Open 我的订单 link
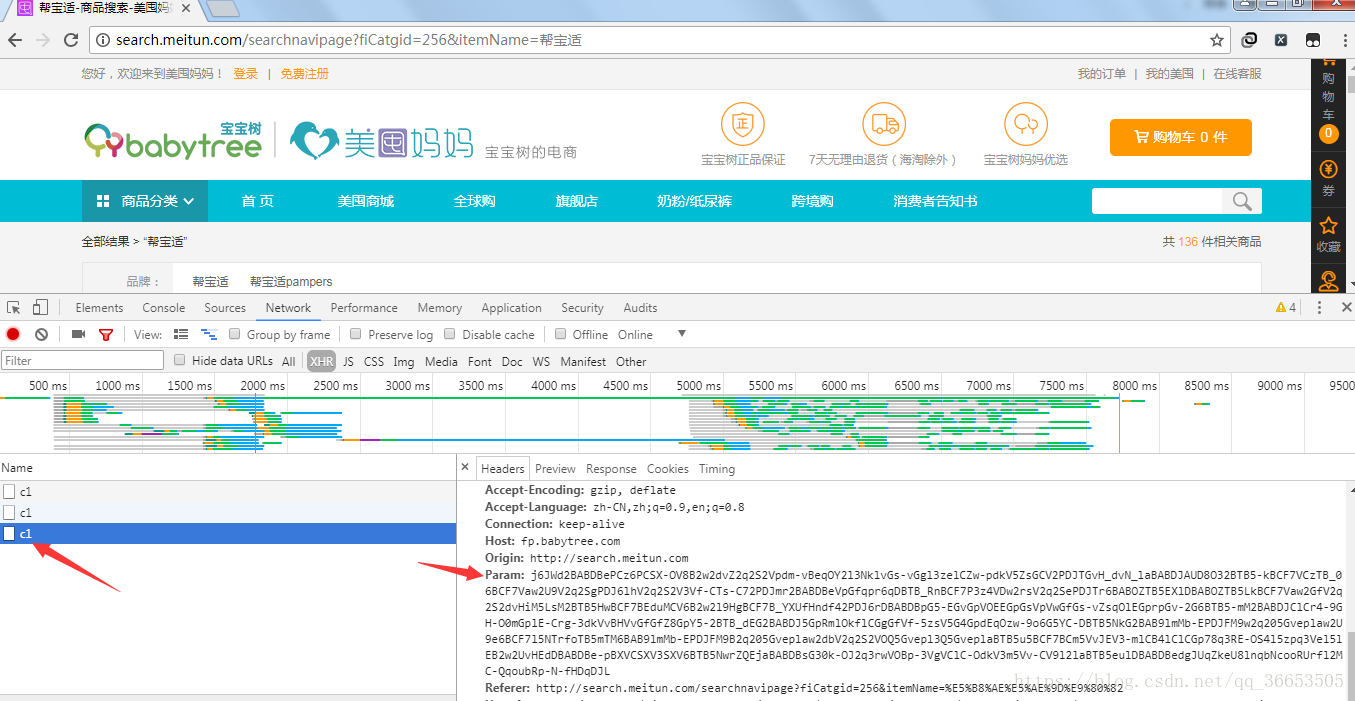 [1101, 73]
